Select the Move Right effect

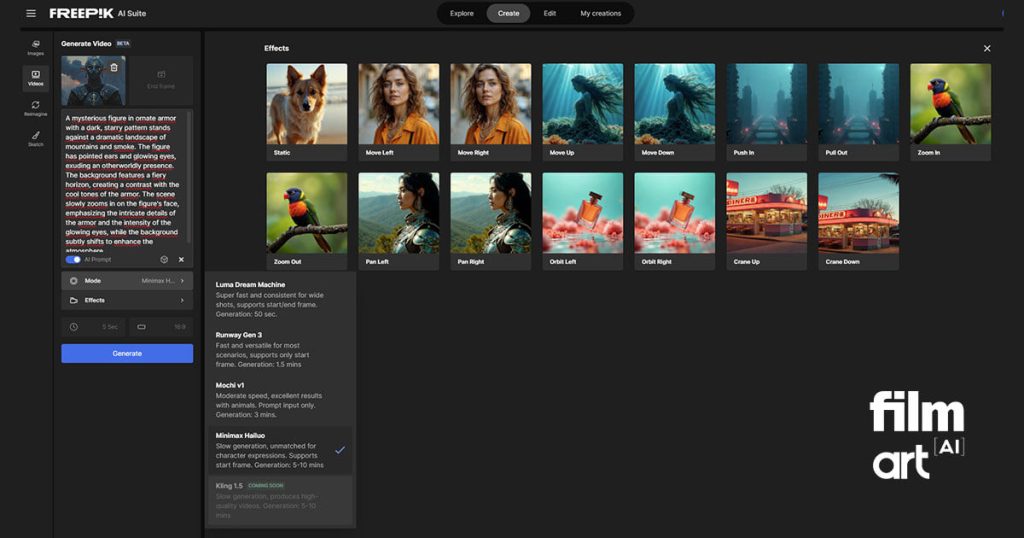490,112
